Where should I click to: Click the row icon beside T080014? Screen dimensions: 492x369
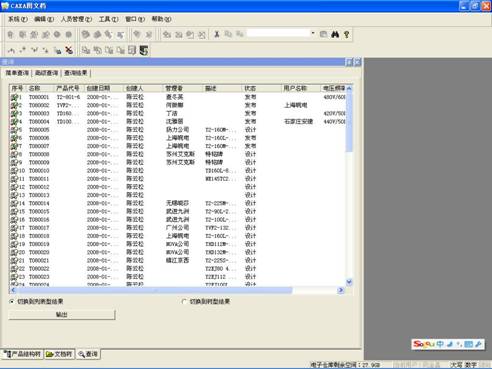coord(14,203)
